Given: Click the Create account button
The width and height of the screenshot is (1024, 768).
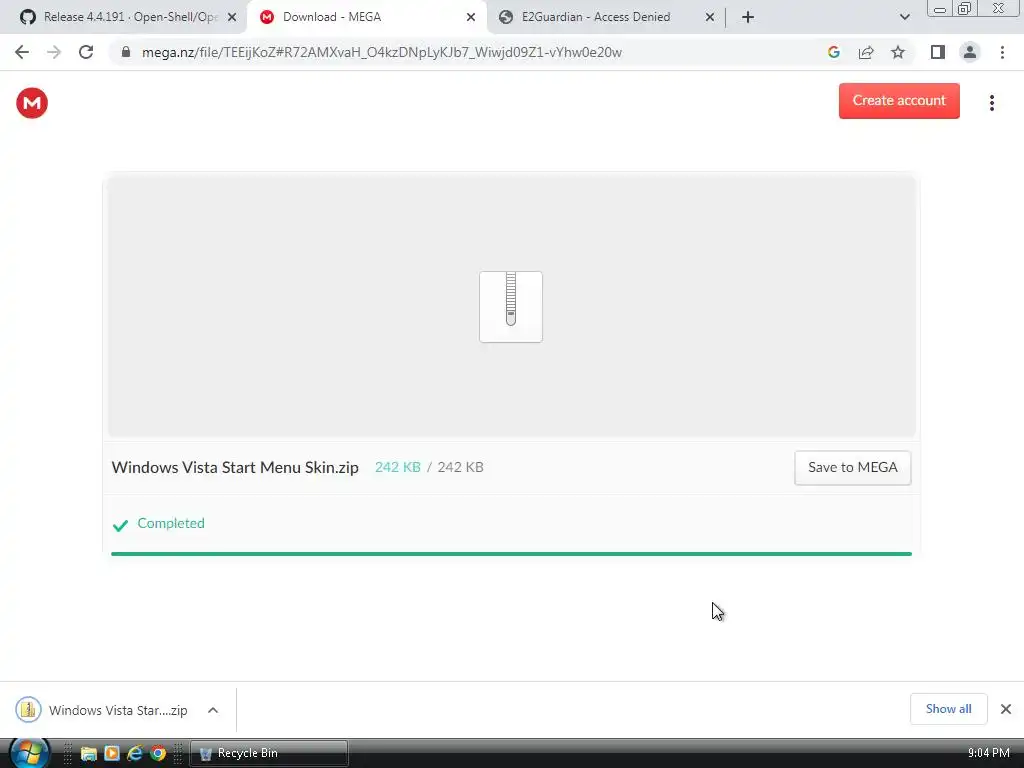Looking at the screenshot, I should click(899, 101).
